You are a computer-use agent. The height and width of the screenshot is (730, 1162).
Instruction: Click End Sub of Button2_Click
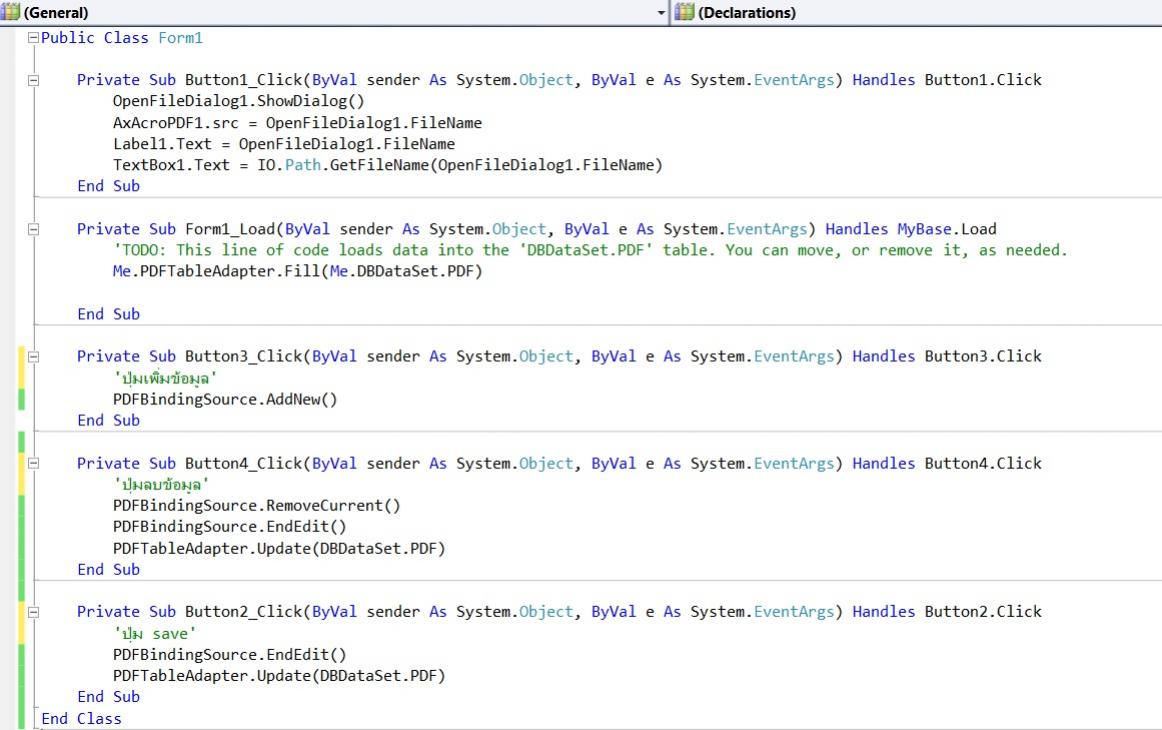click(x=109, y=697)
